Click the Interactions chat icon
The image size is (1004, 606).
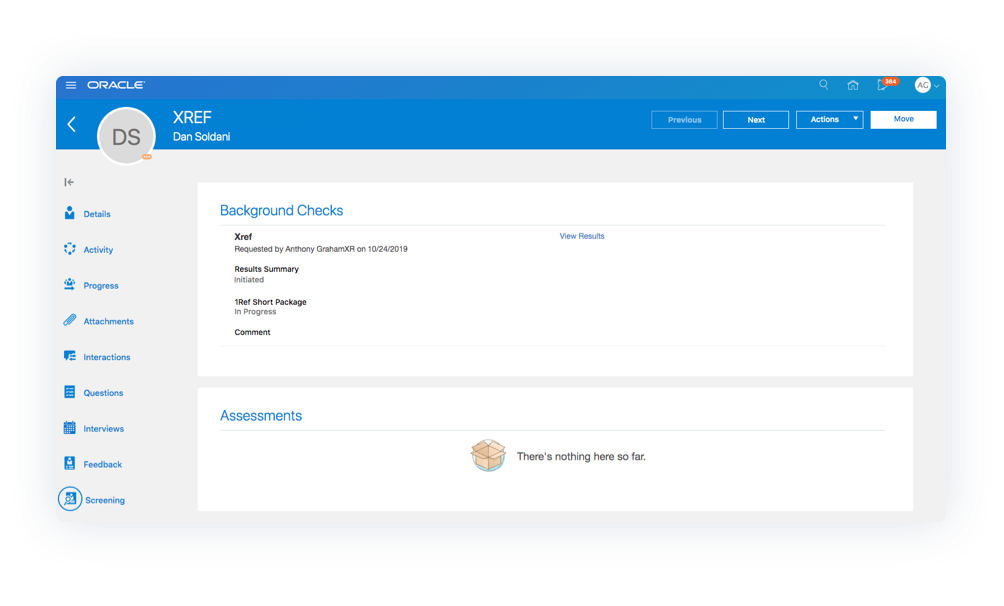point(69,356)
